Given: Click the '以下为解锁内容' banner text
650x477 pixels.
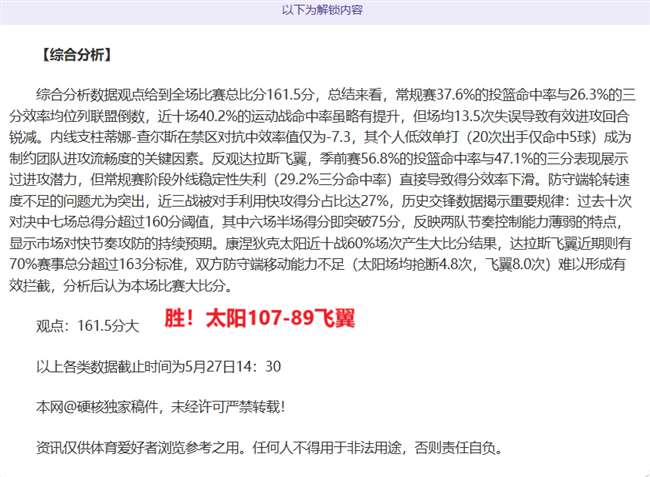Looking at the screenshot, I should tap(322, 10).
